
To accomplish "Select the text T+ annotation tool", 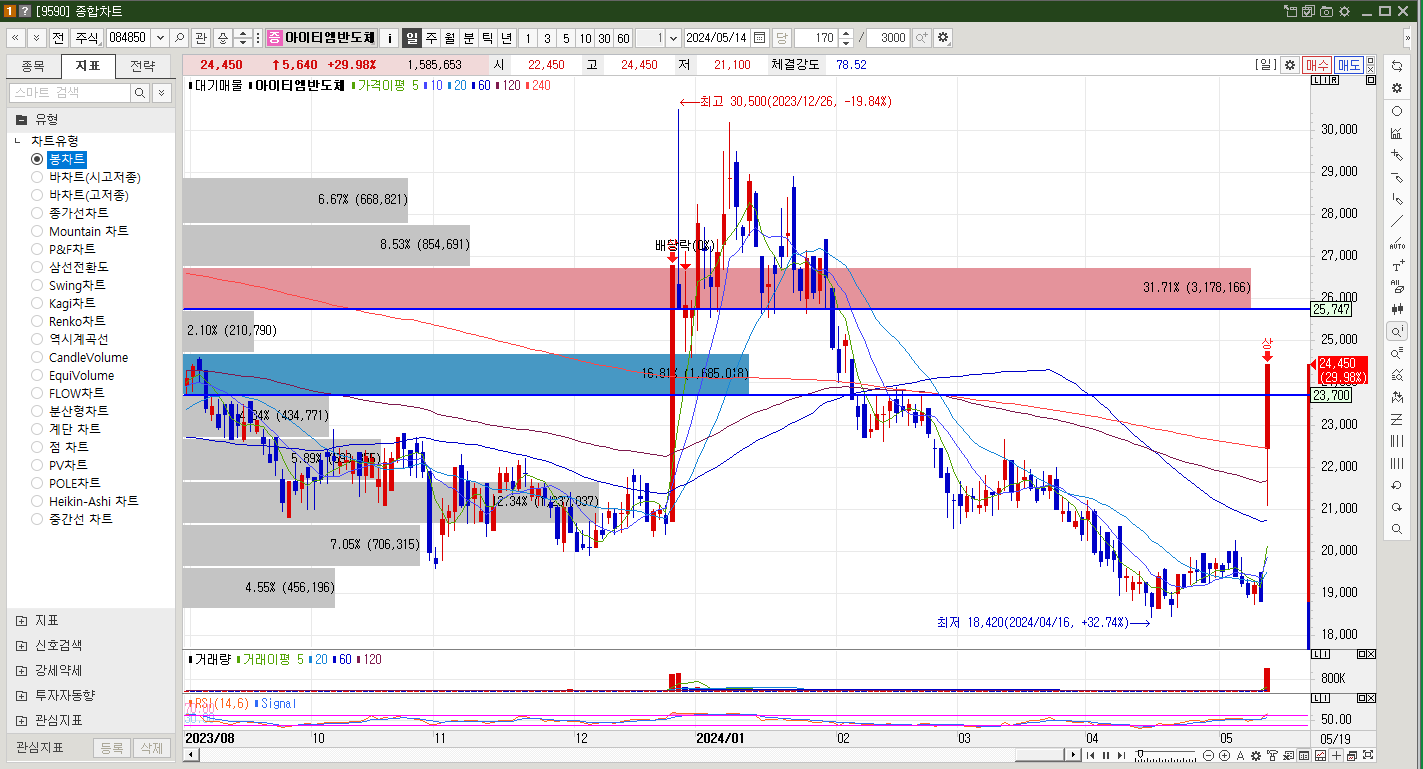I will 1397,266.
